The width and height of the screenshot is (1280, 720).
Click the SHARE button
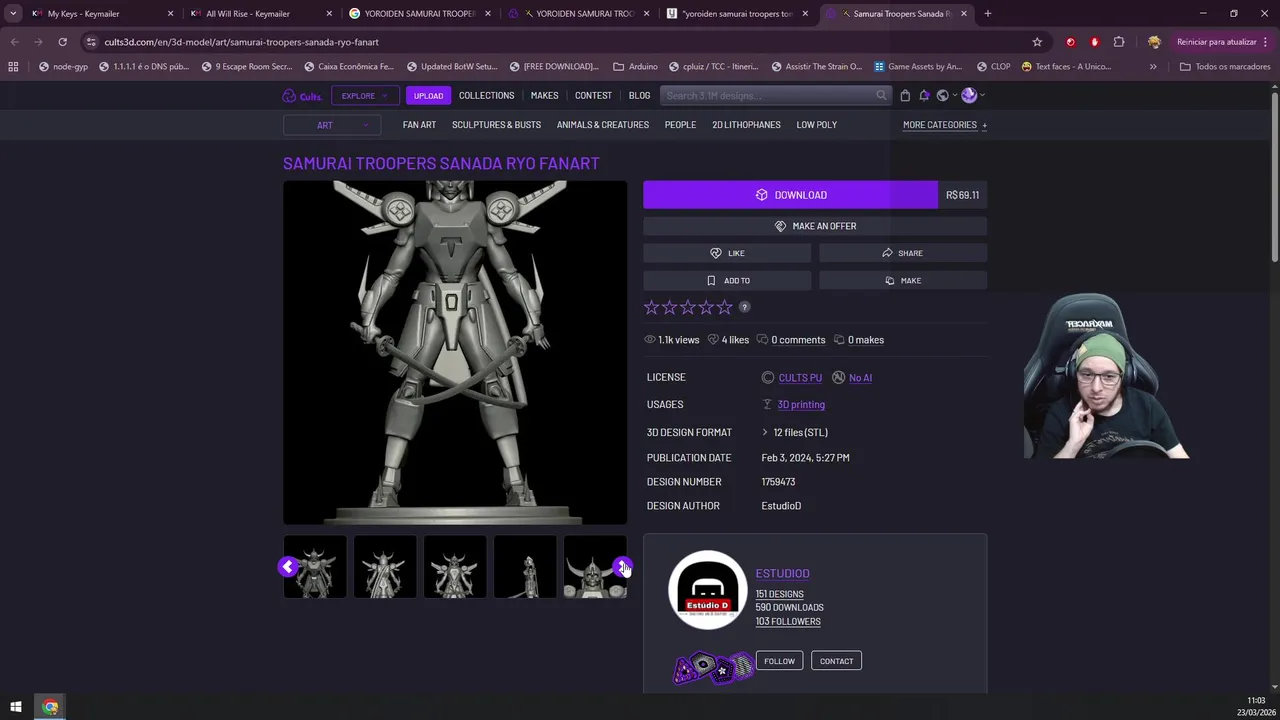903,253
